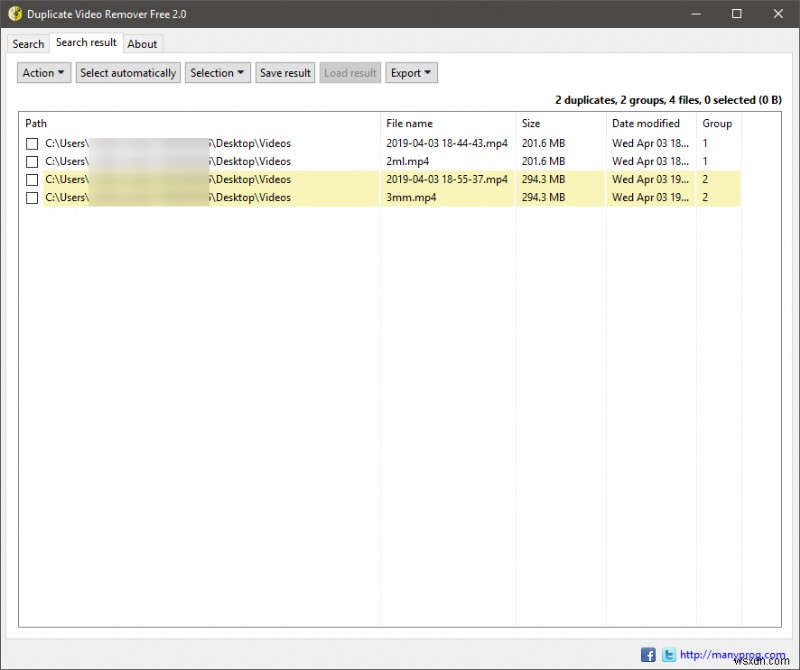Screen dimensions: 800x670
Task: Click group number of 3mm.mp4 row
Action: tap(705, 197)
